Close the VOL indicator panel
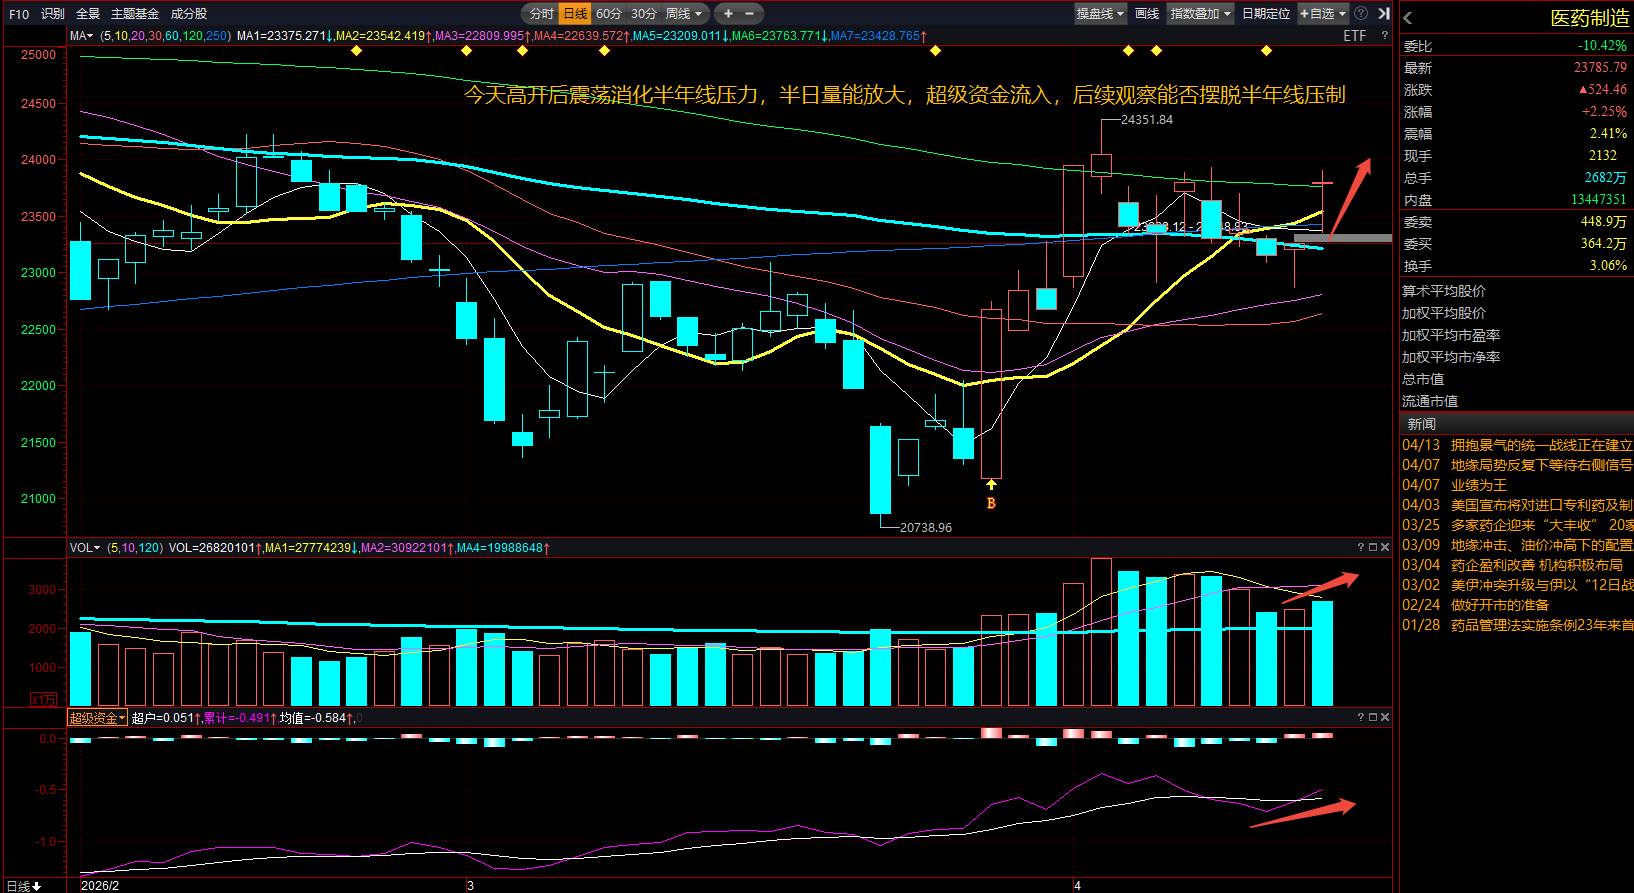1634x893 pixels. 1385,547
